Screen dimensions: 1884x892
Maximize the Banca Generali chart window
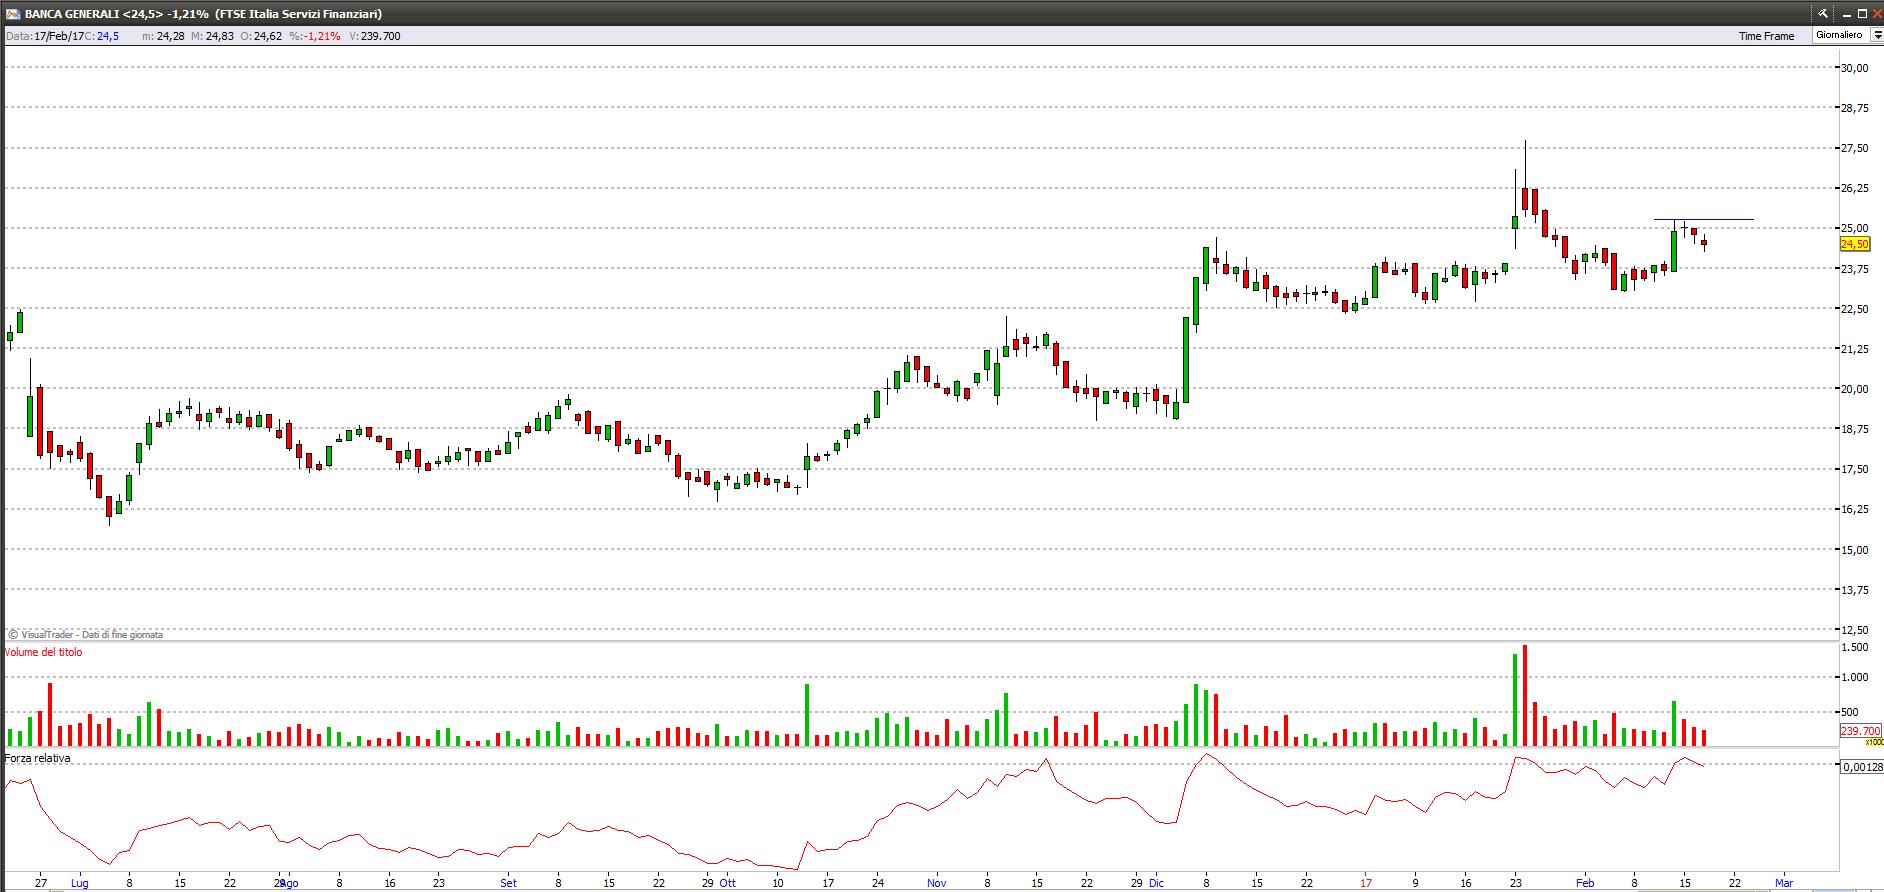[x=1862, y=14]
